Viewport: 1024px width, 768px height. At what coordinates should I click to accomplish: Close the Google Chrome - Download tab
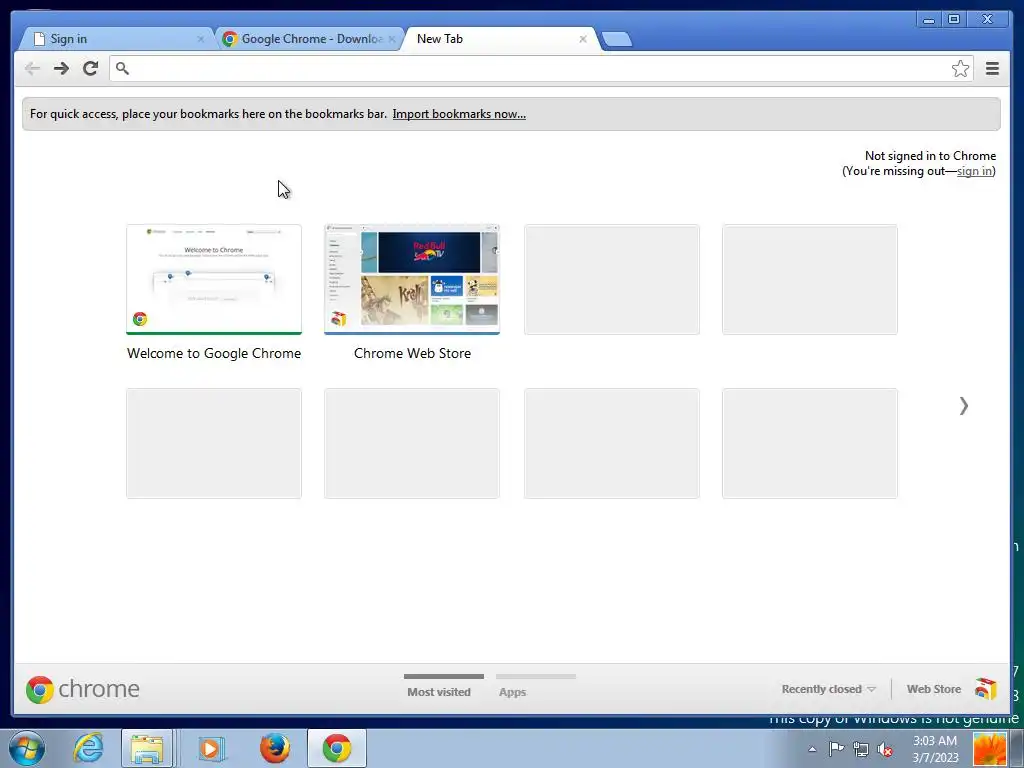(x=392, y=39)
